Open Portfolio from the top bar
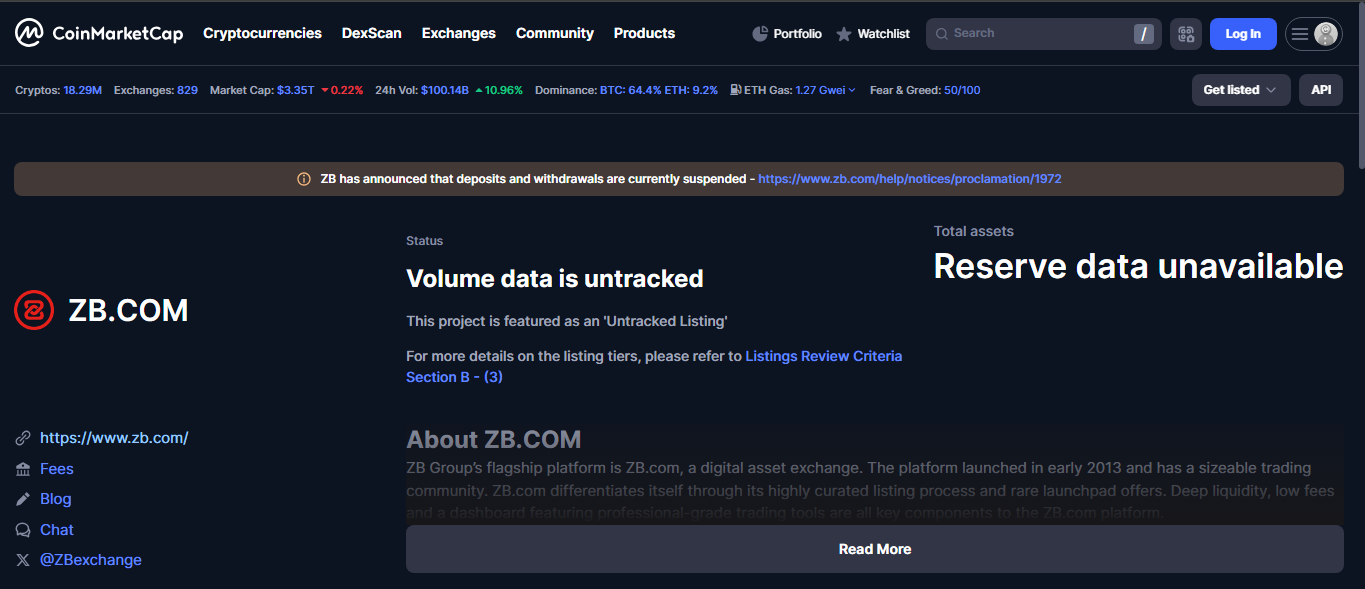The width and height of the screenshot is (1365, 589). click(787, 33)
